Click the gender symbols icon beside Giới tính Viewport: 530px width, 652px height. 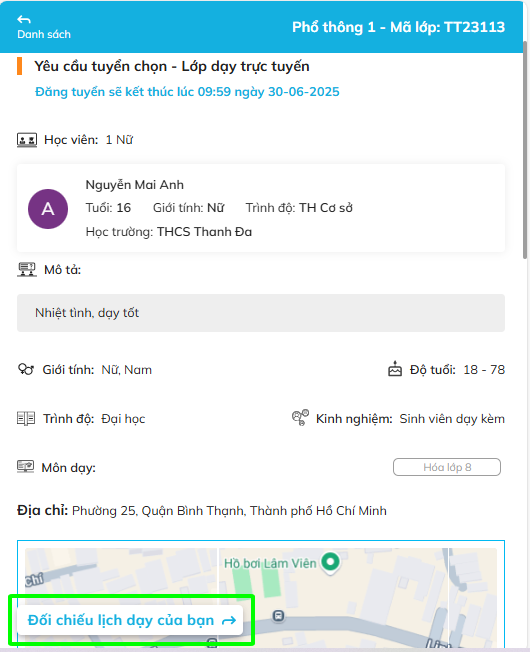point(26,369)
